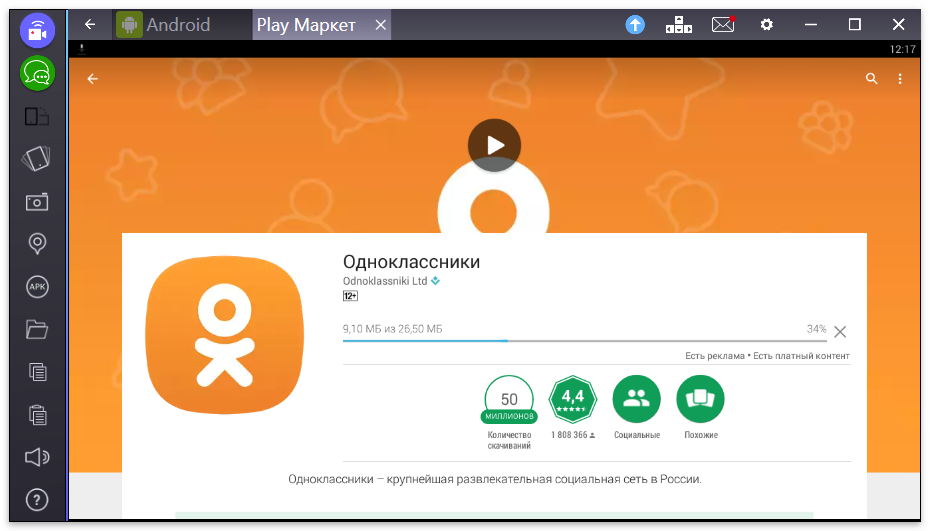
Task: Minimize the BlueStacks window
Action: click(811, 24)
